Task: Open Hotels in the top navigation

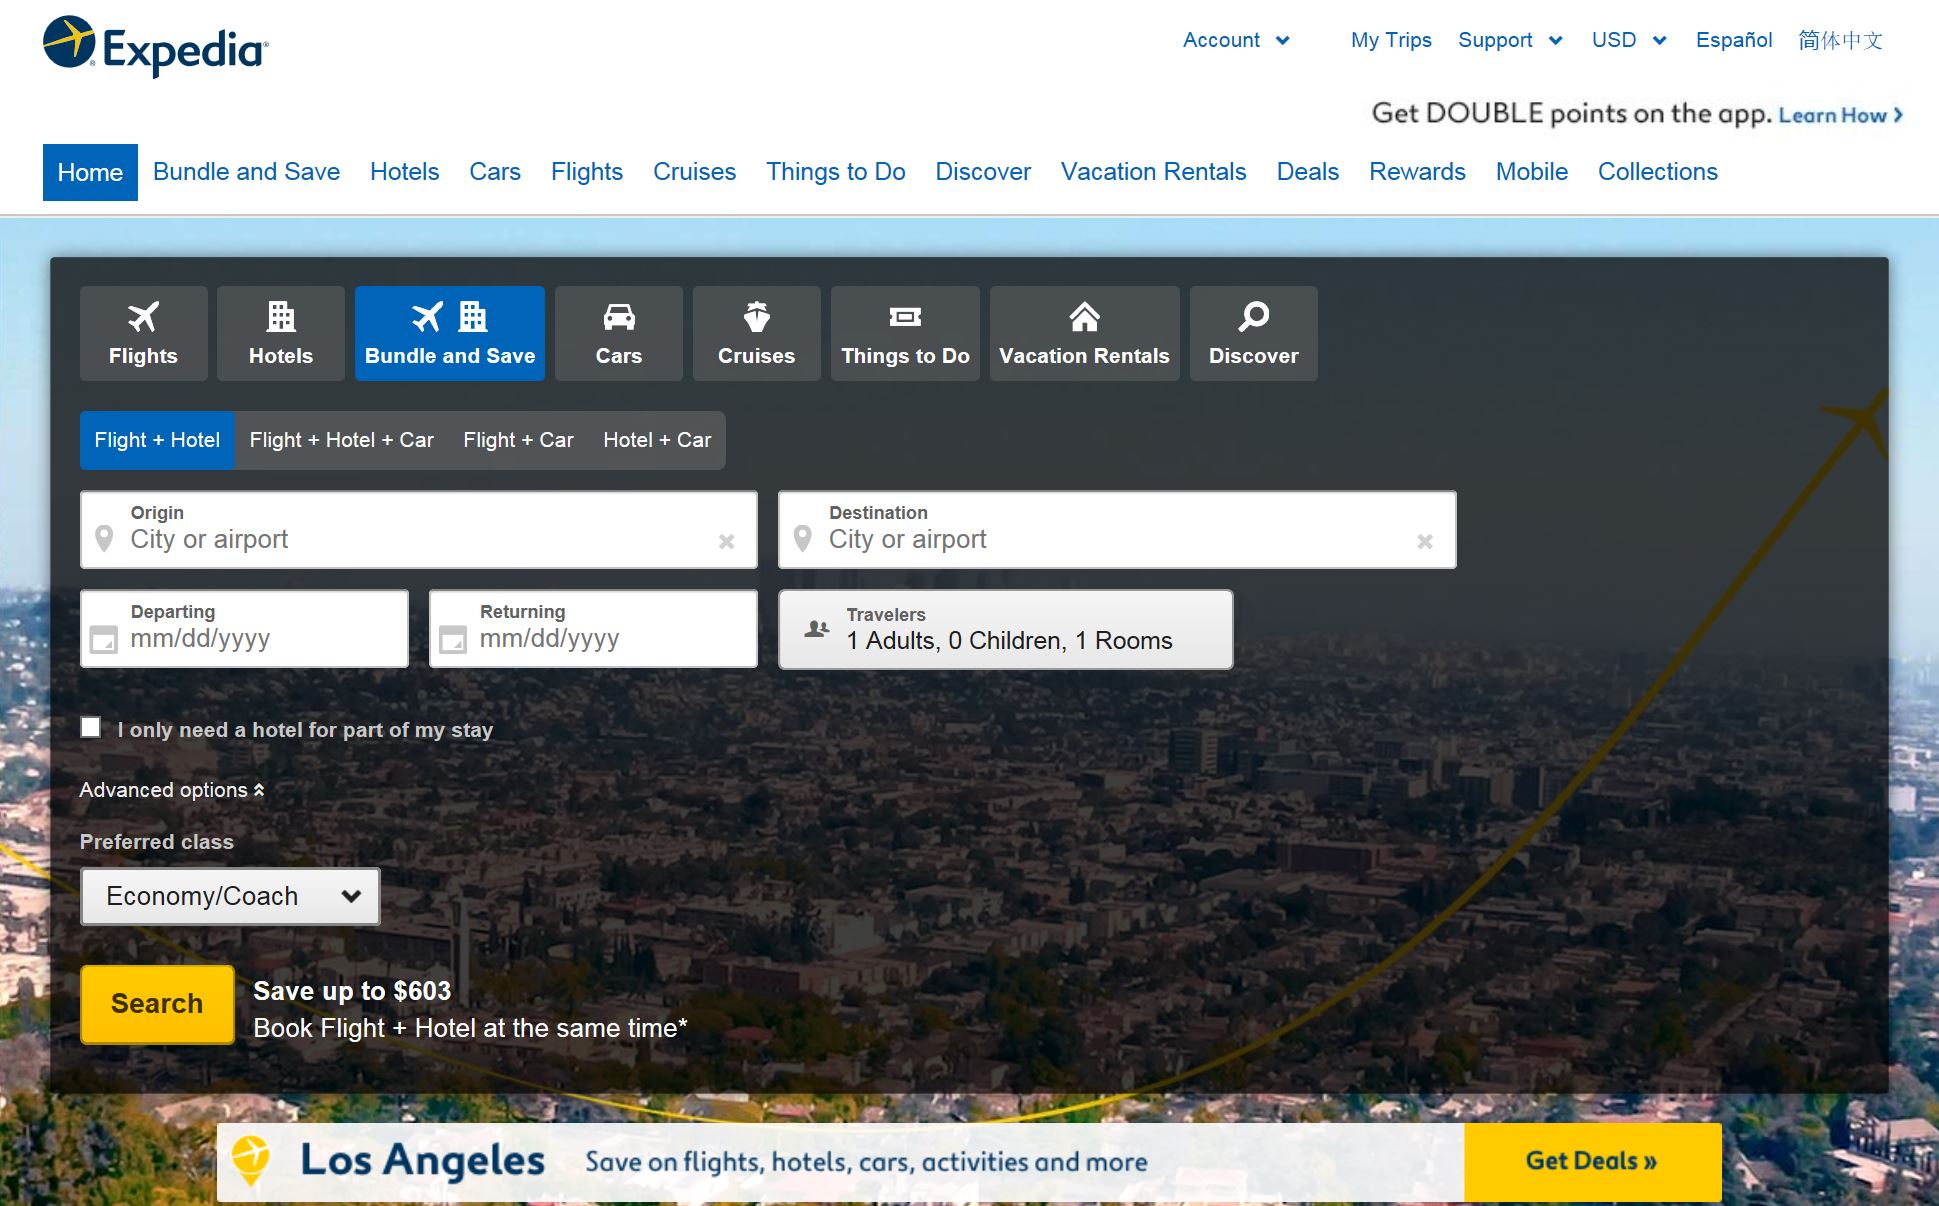Action: click(404, 172)
